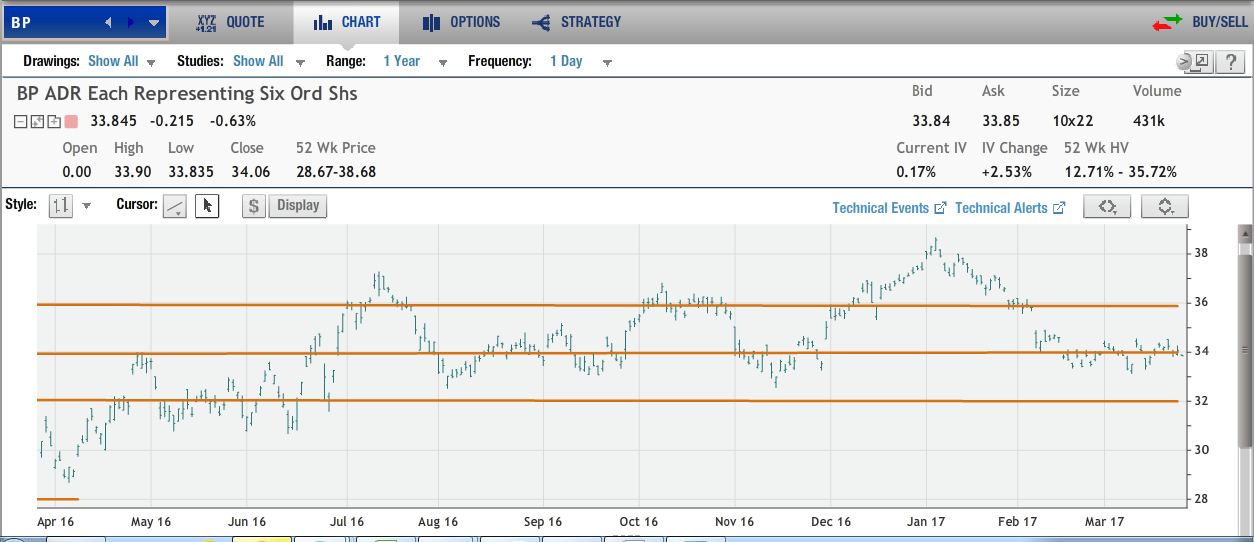Go to the Quote tab
The width and height of the screenshot is (1254, 542).
[x=231, y=22]
